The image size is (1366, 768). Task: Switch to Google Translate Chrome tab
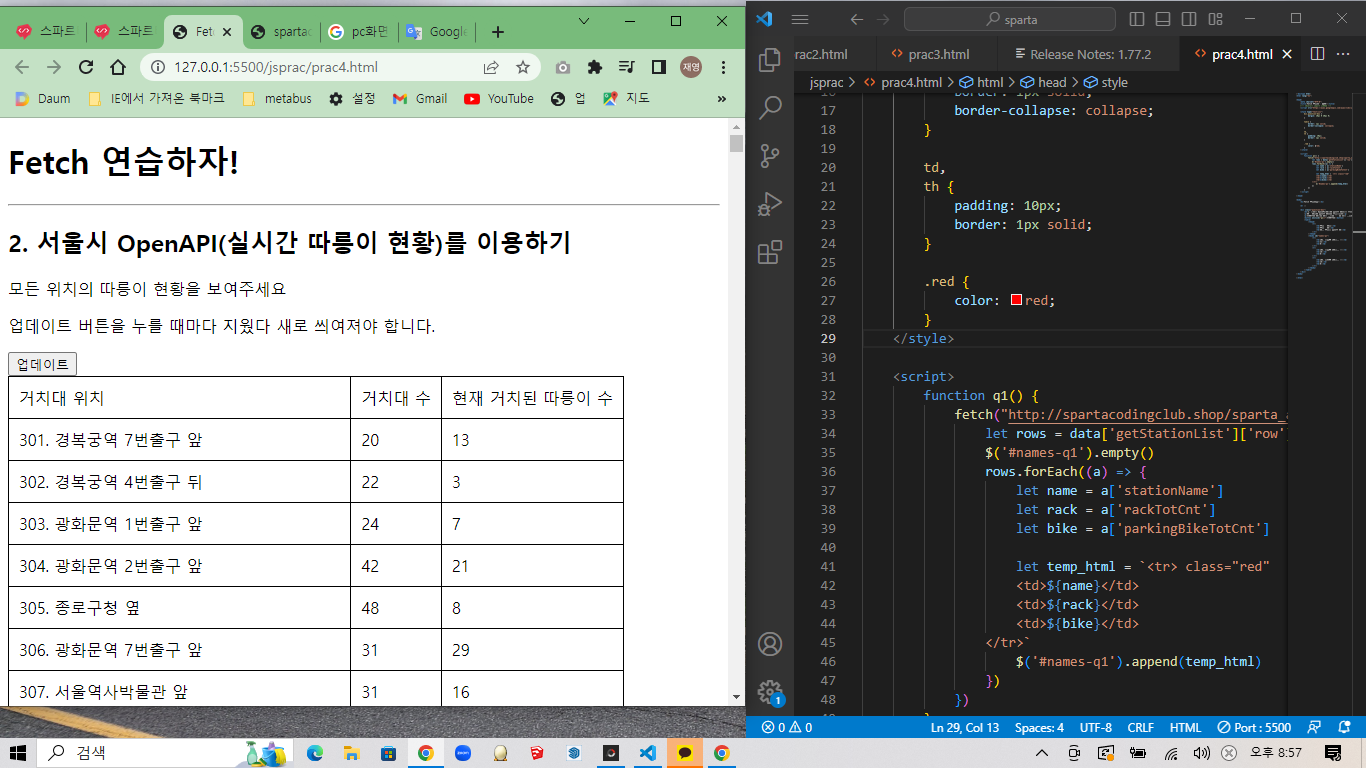[x=438, y=32]
